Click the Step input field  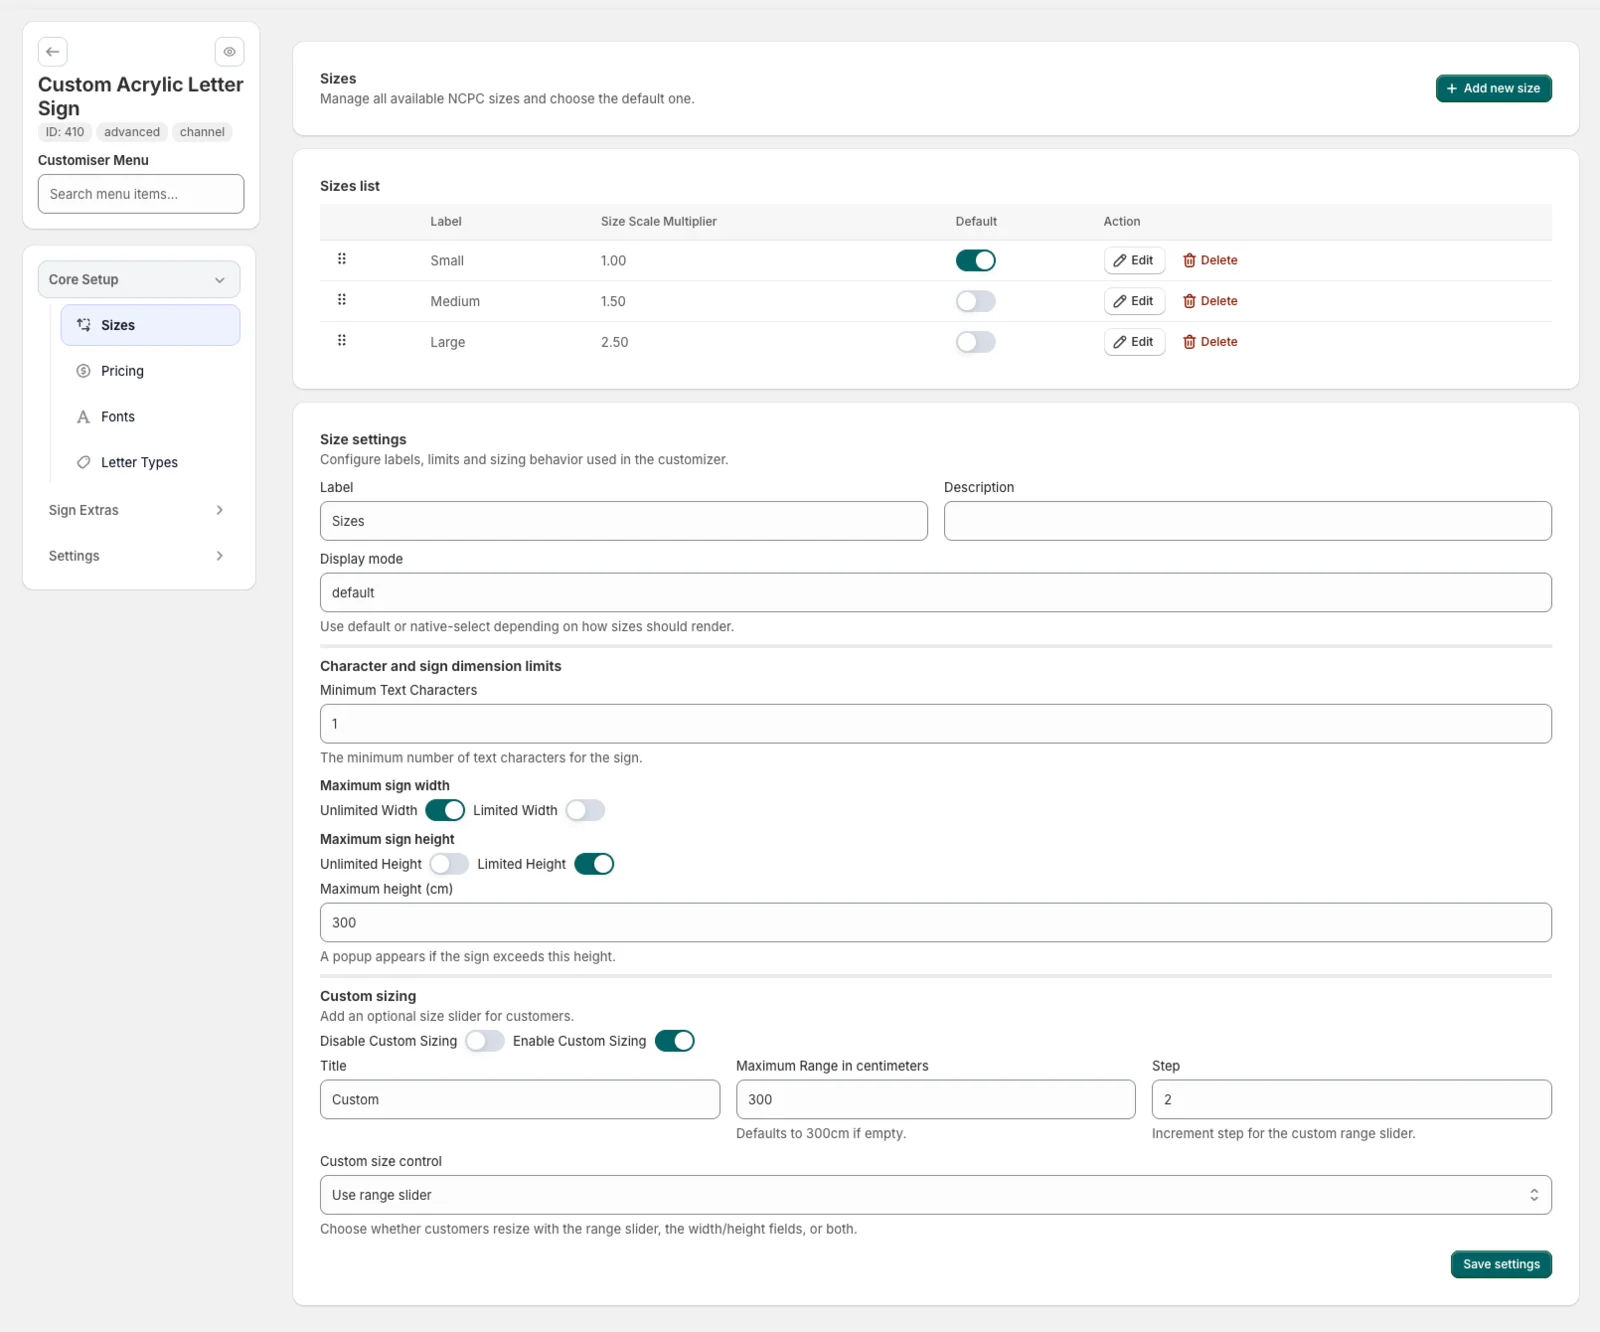click(x=1352, y=1099)
